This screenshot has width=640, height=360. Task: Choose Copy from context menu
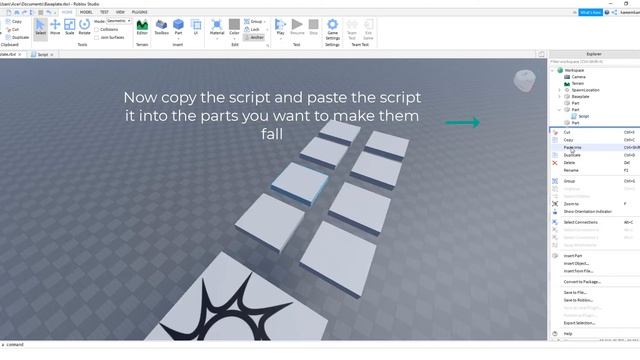tap(595, 140)
